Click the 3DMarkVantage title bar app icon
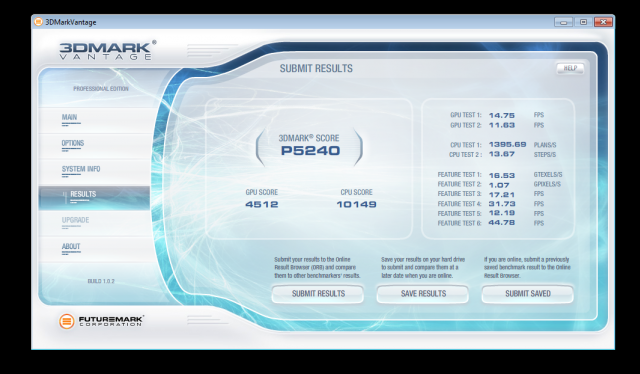Viewport: 640px width, 374px height. click(x=38, y=22)
